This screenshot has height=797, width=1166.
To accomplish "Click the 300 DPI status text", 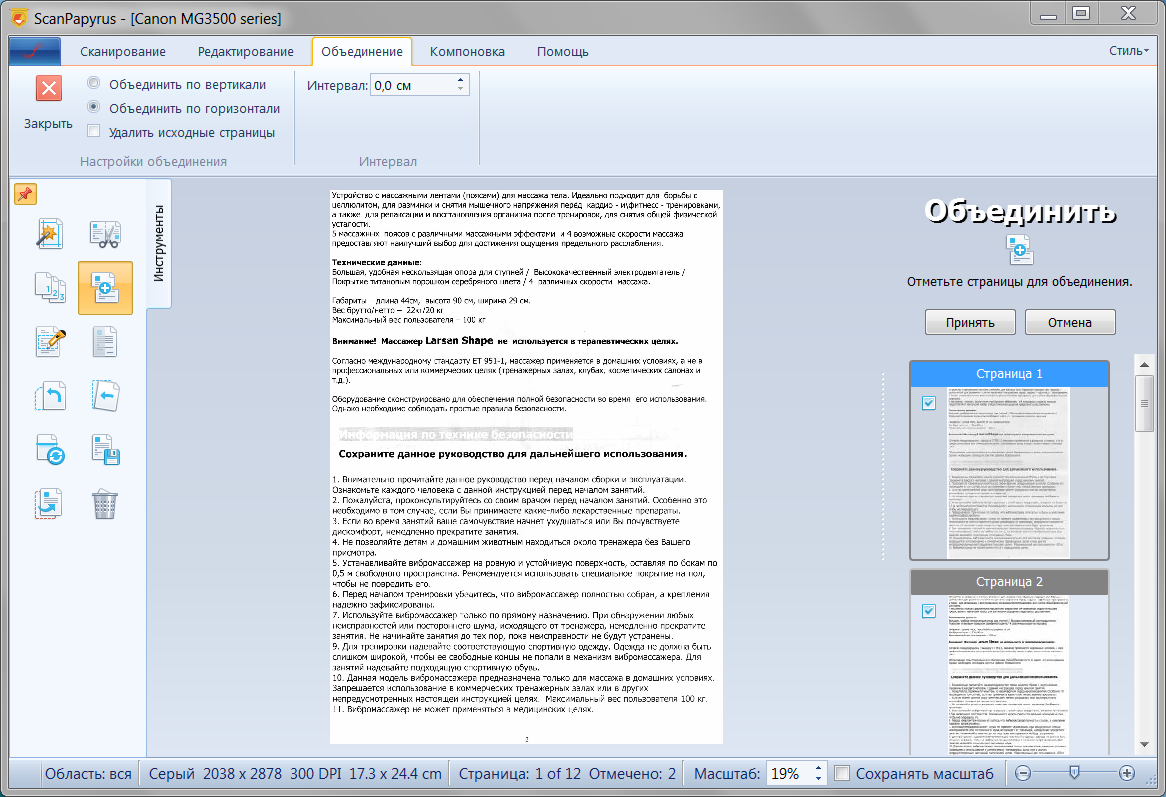I will coord(315,773).
